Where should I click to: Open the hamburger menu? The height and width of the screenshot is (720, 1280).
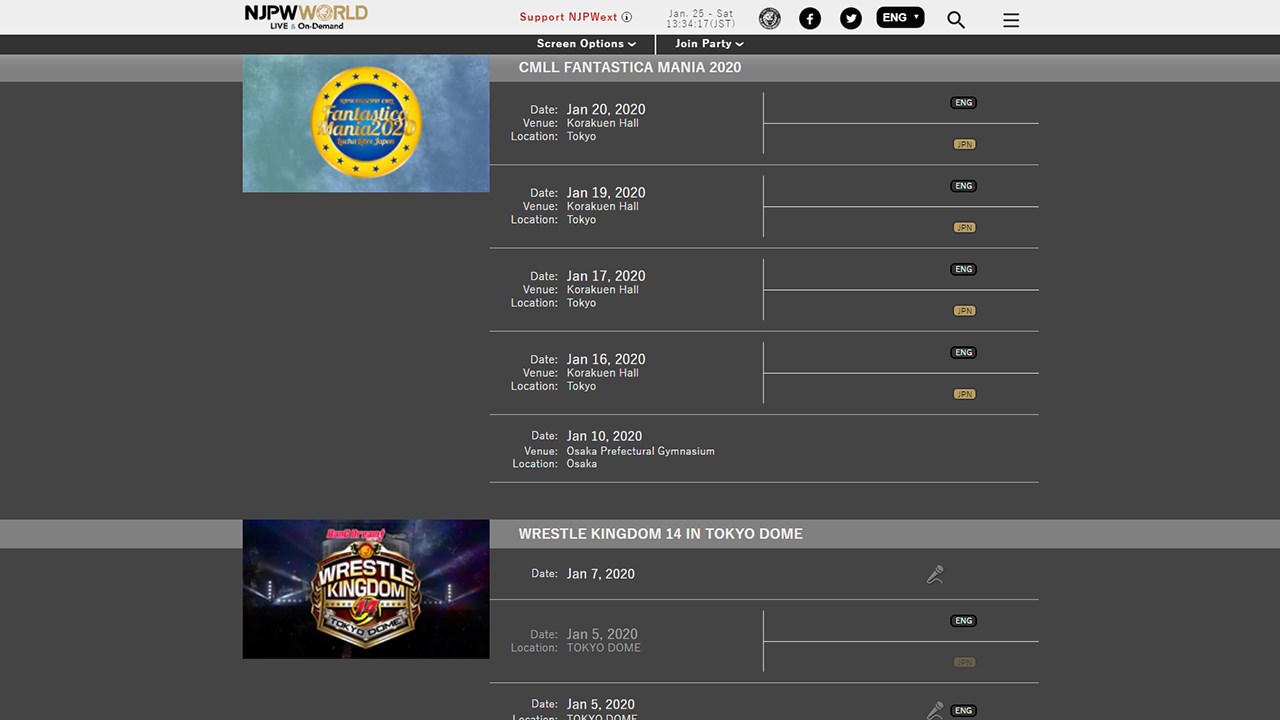click(x=1011, y=20)
